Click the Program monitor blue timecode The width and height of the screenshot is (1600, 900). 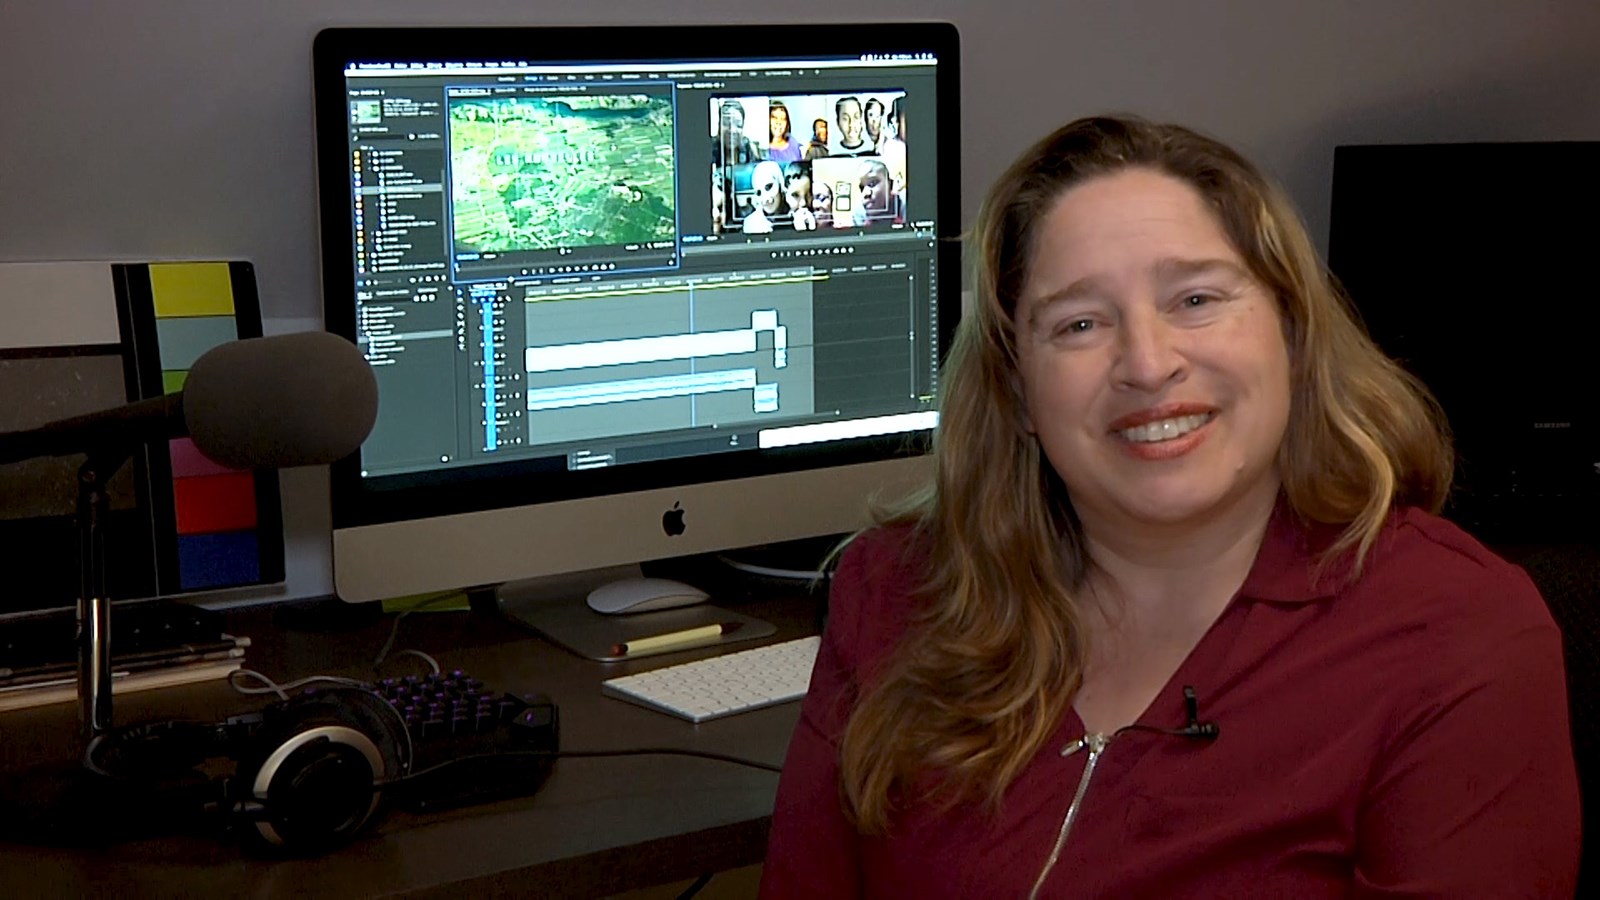[693, 239]
